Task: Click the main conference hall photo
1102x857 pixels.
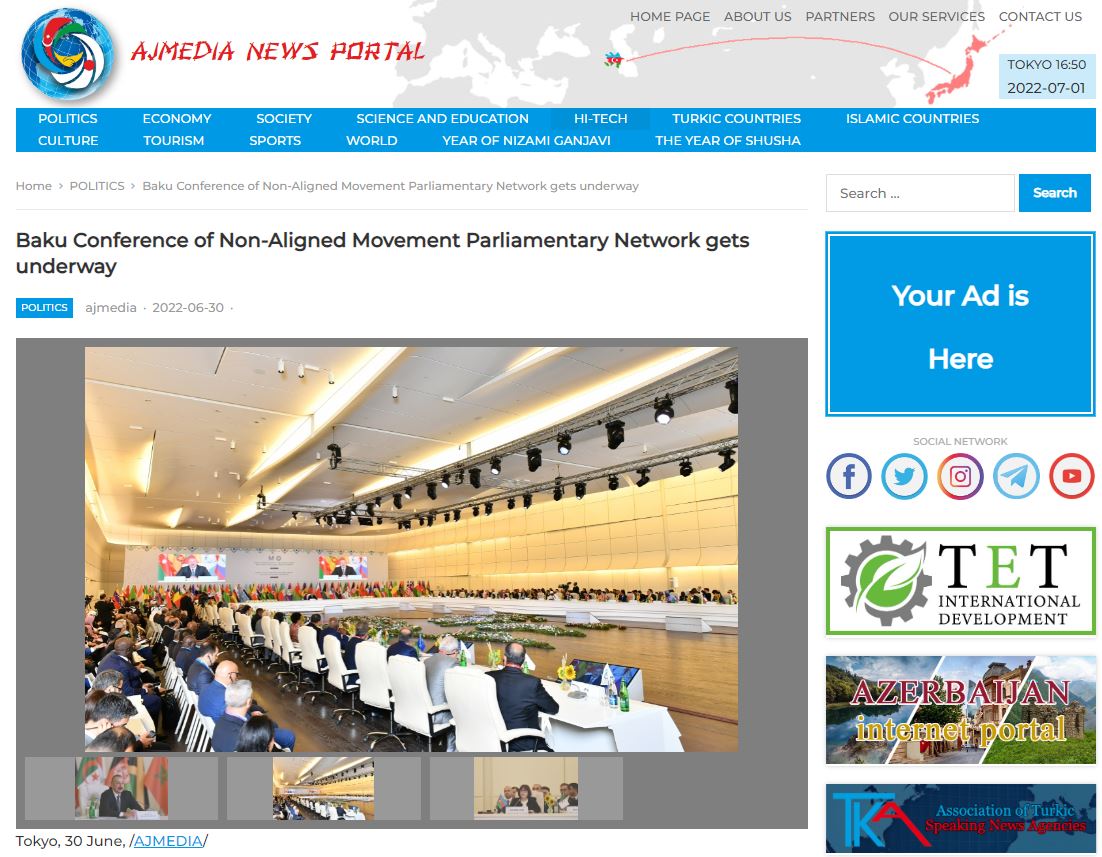Action: click(411, 549)
